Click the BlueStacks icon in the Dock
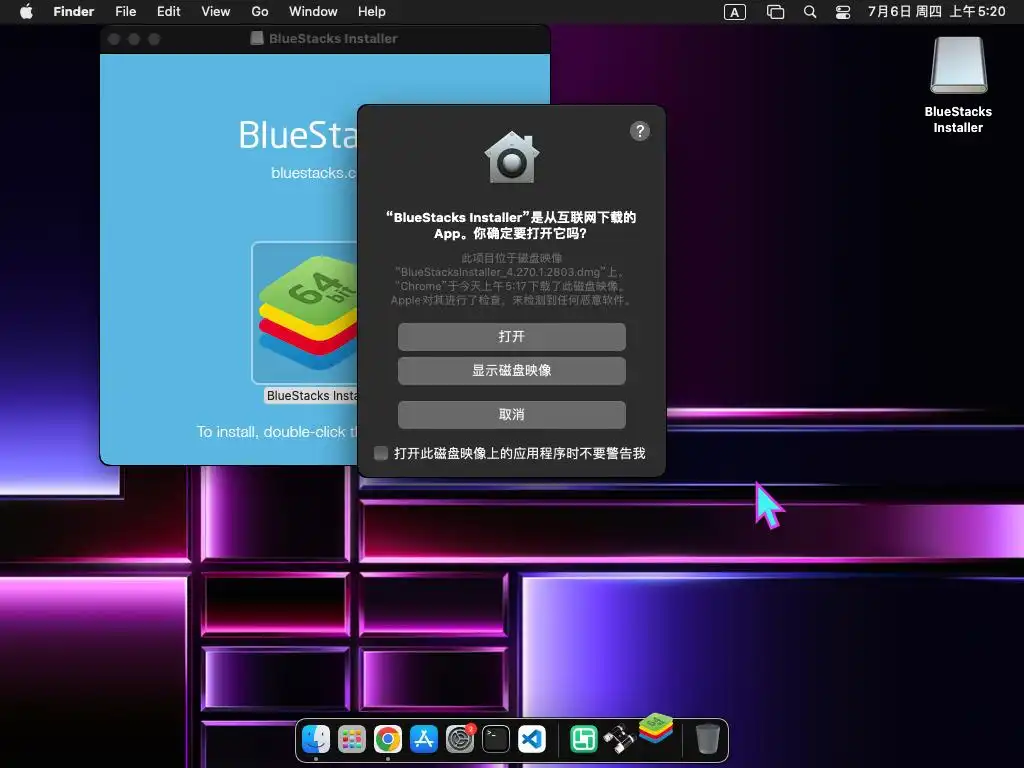 pos(656,729)
